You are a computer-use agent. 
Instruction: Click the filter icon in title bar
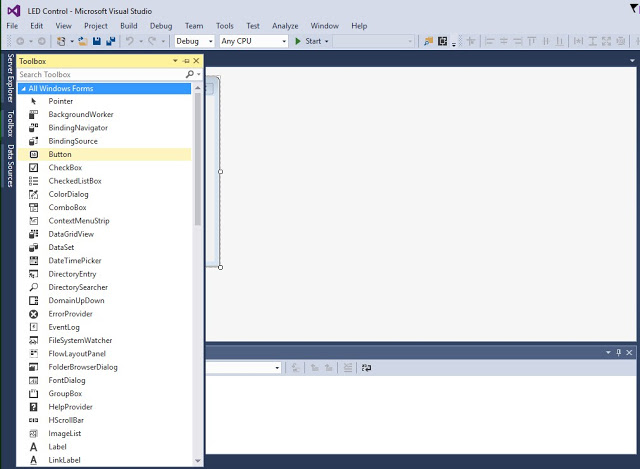tap(634, 8)
